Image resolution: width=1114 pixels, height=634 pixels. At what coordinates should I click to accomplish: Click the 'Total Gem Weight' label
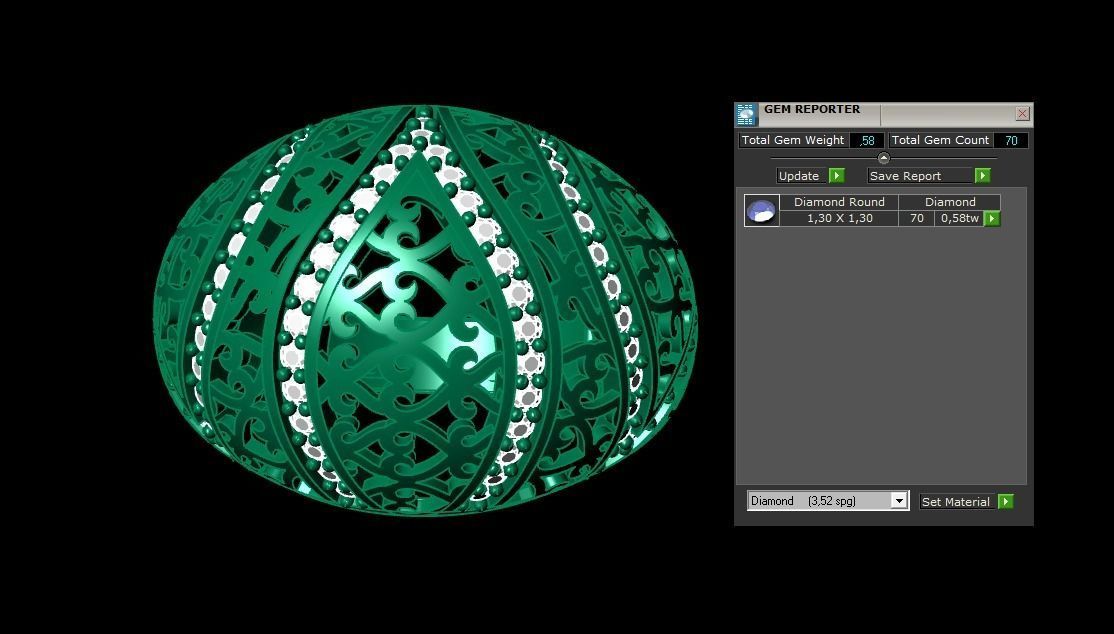[793, 141]
